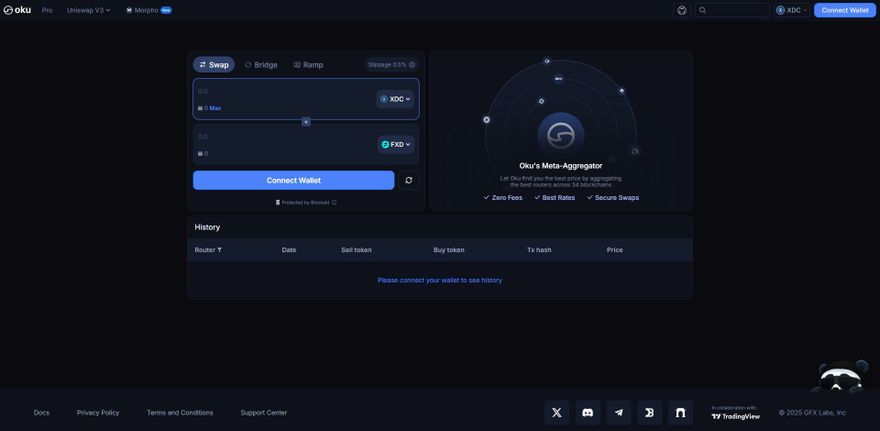The width and height of the screenshot is (880, 431).
Task: Click the large Connect Wallet button
Action: [x=293, y=180]
